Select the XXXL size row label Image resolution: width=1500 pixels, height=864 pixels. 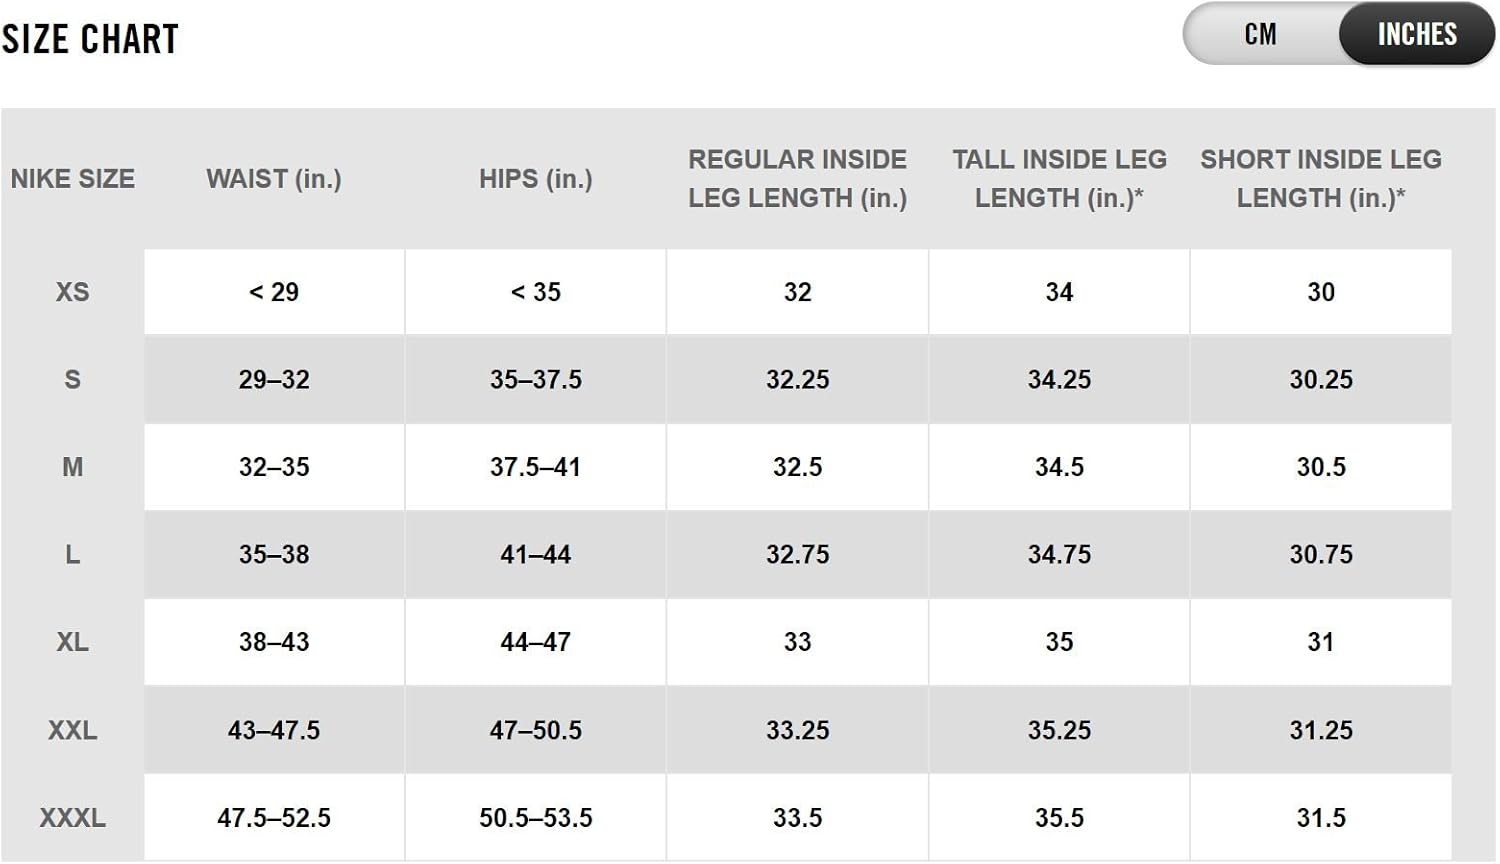[73, 818]
